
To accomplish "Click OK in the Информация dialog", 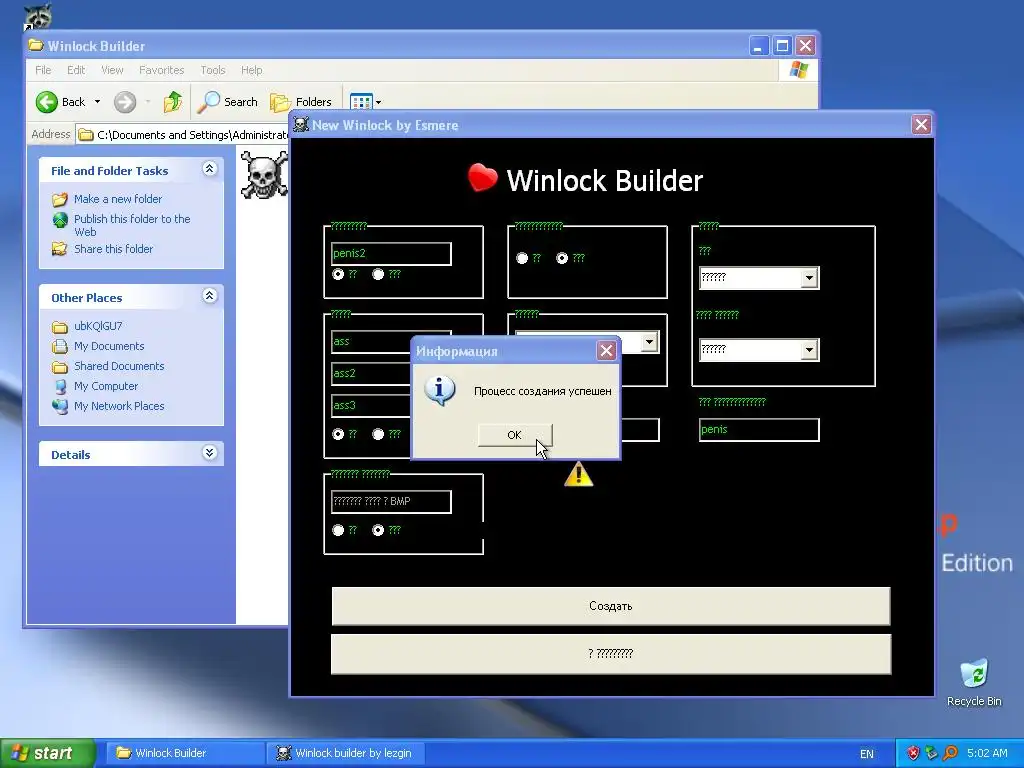I will (x=515, y=435).
